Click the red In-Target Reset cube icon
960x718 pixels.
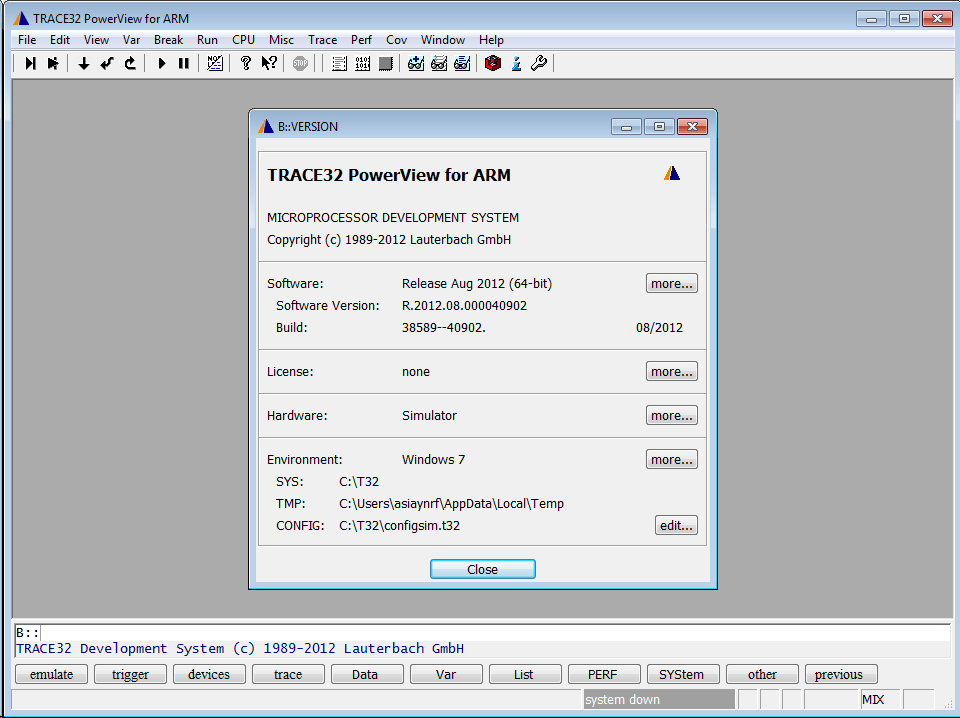493,63
